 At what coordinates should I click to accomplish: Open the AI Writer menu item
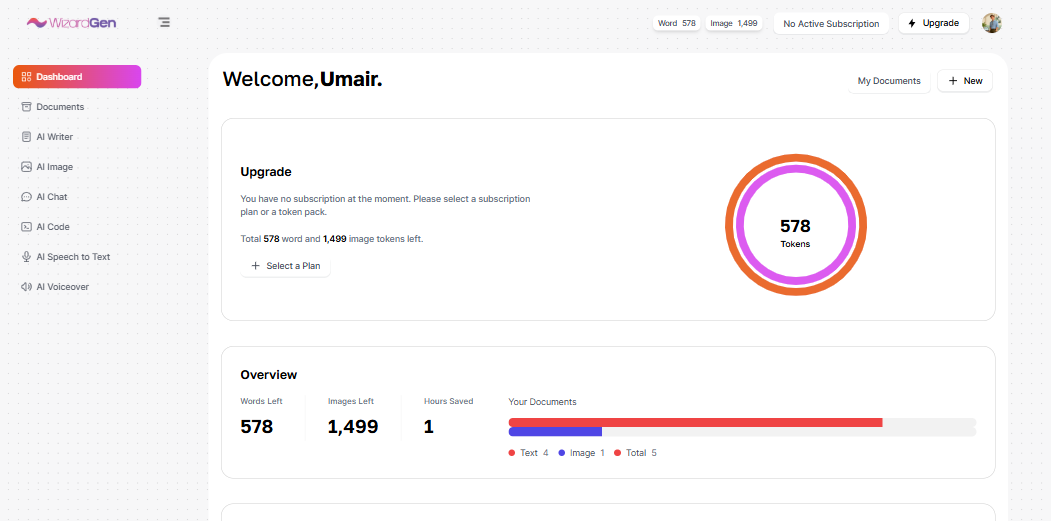(x=55, y=137)
